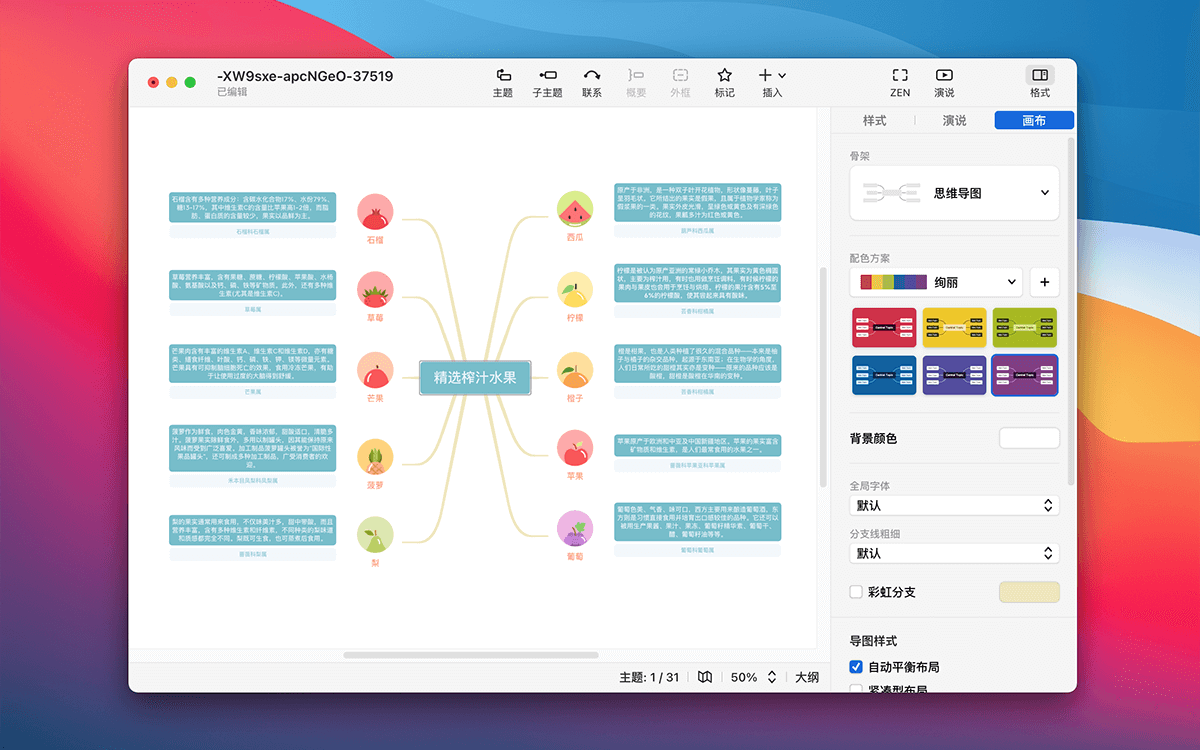Open the 分支线粗细 默认 dropdown
1200x750 pixels.
[x=954, y=553]
